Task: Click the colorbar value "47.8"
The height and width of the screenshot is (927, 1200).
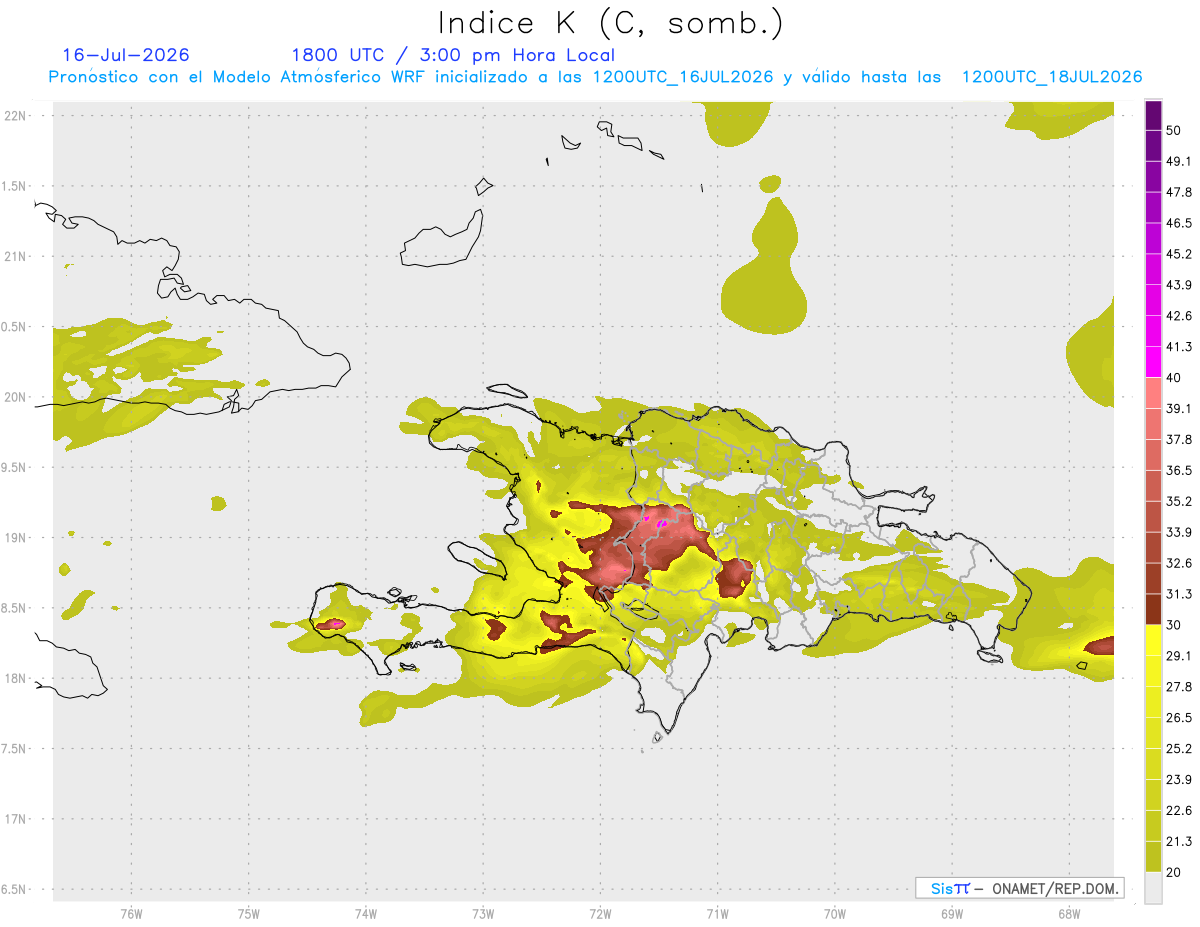Action: click(1179, 193)
